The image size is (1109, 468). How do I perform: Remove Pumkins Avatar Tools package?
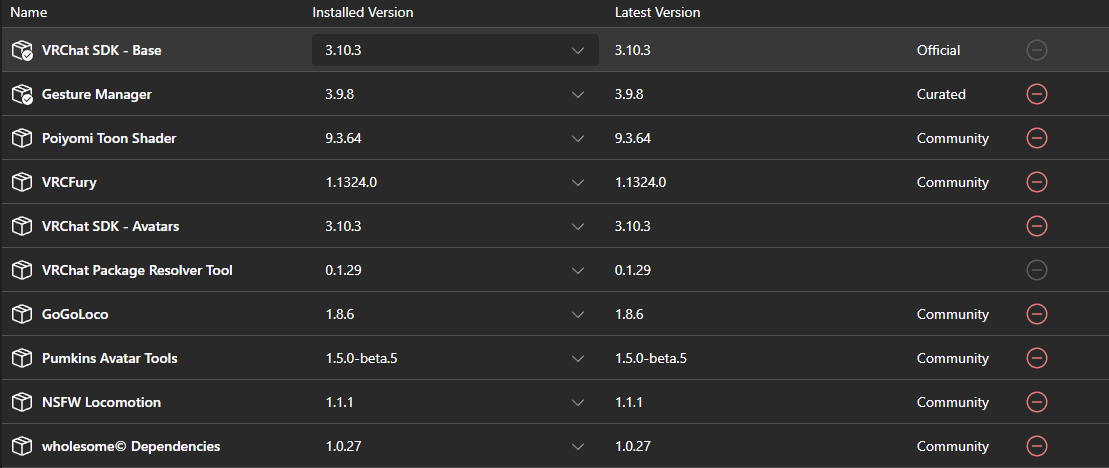(1036, 358)
